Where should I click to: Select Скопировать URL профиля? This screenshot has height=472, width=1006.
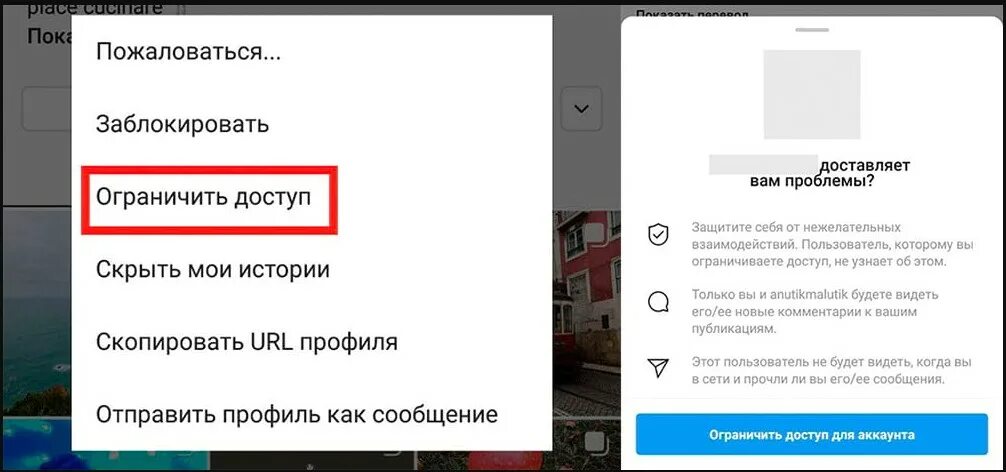247,342
